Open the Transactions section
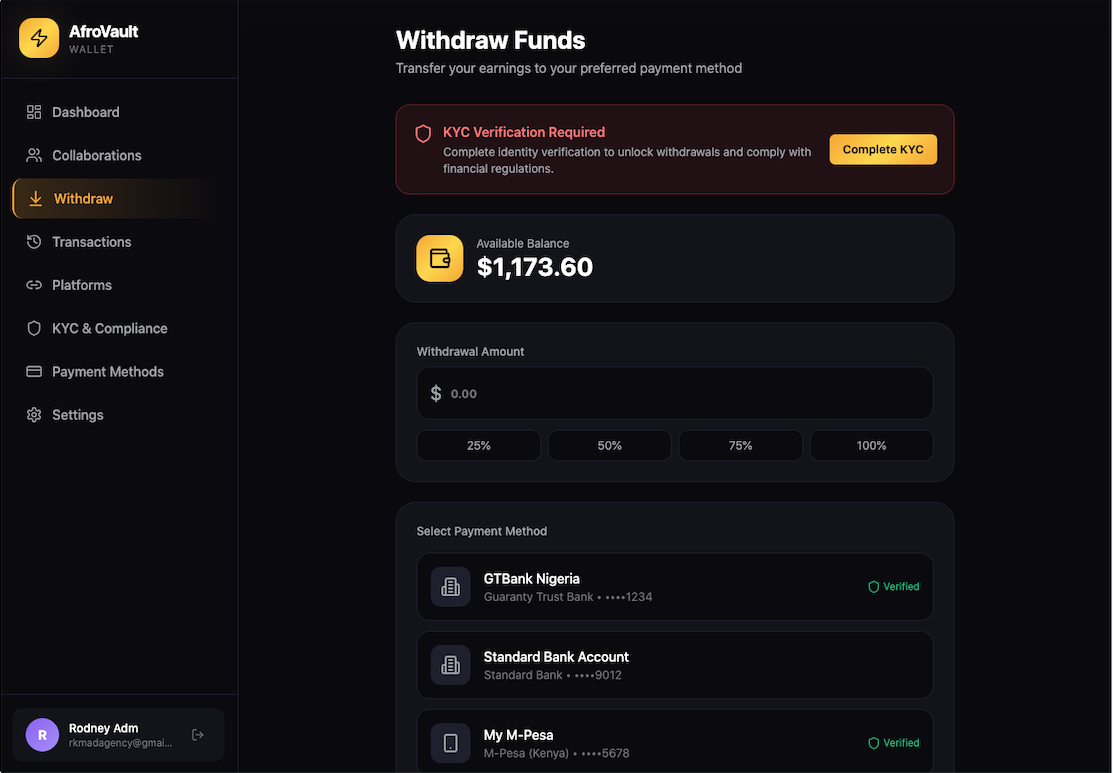Image resolution: width=1113 pixels, height=773 pixels. [91, 242]
